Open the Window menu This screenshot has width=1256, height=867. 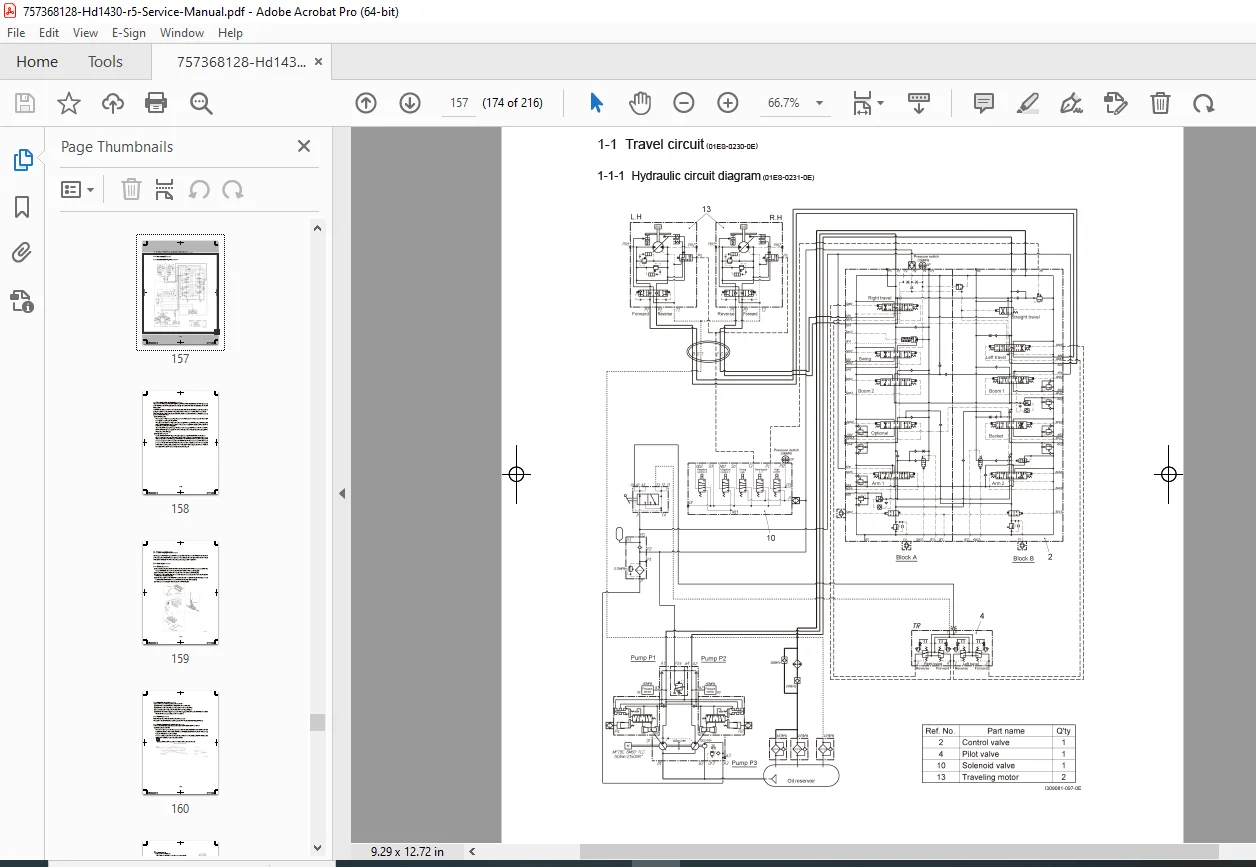pyautogui.click(x=182, y=33)
